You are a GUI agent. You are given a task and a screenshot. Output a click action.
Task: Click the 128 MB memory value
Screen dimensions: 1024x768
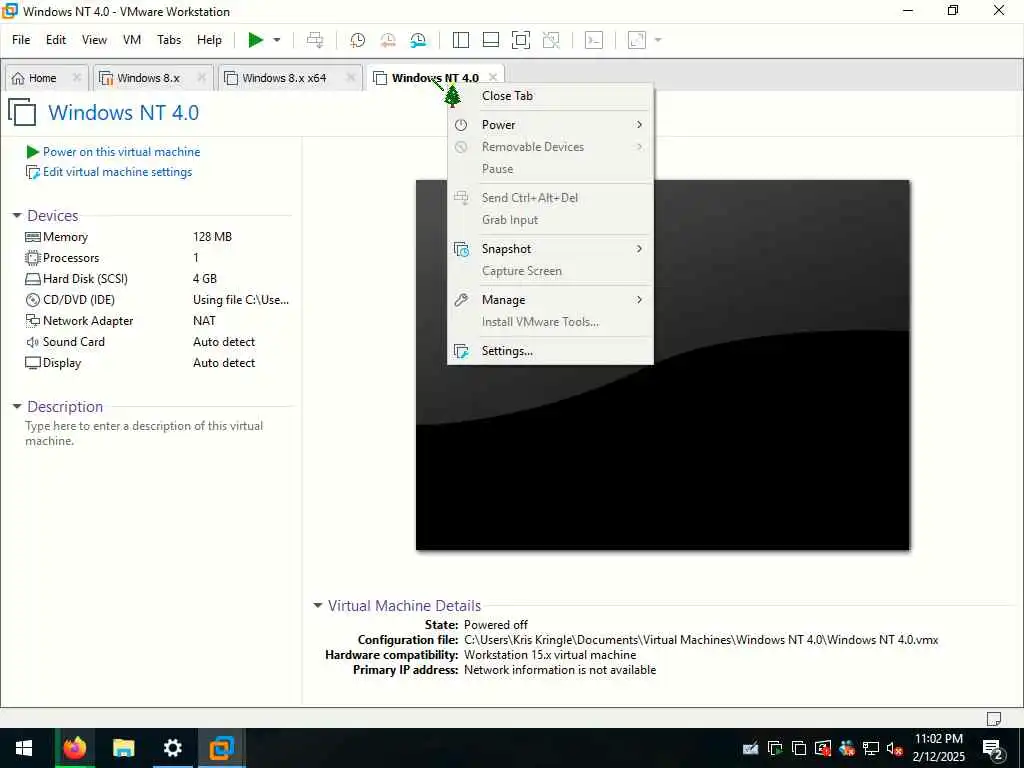click(x=212, y=237)
